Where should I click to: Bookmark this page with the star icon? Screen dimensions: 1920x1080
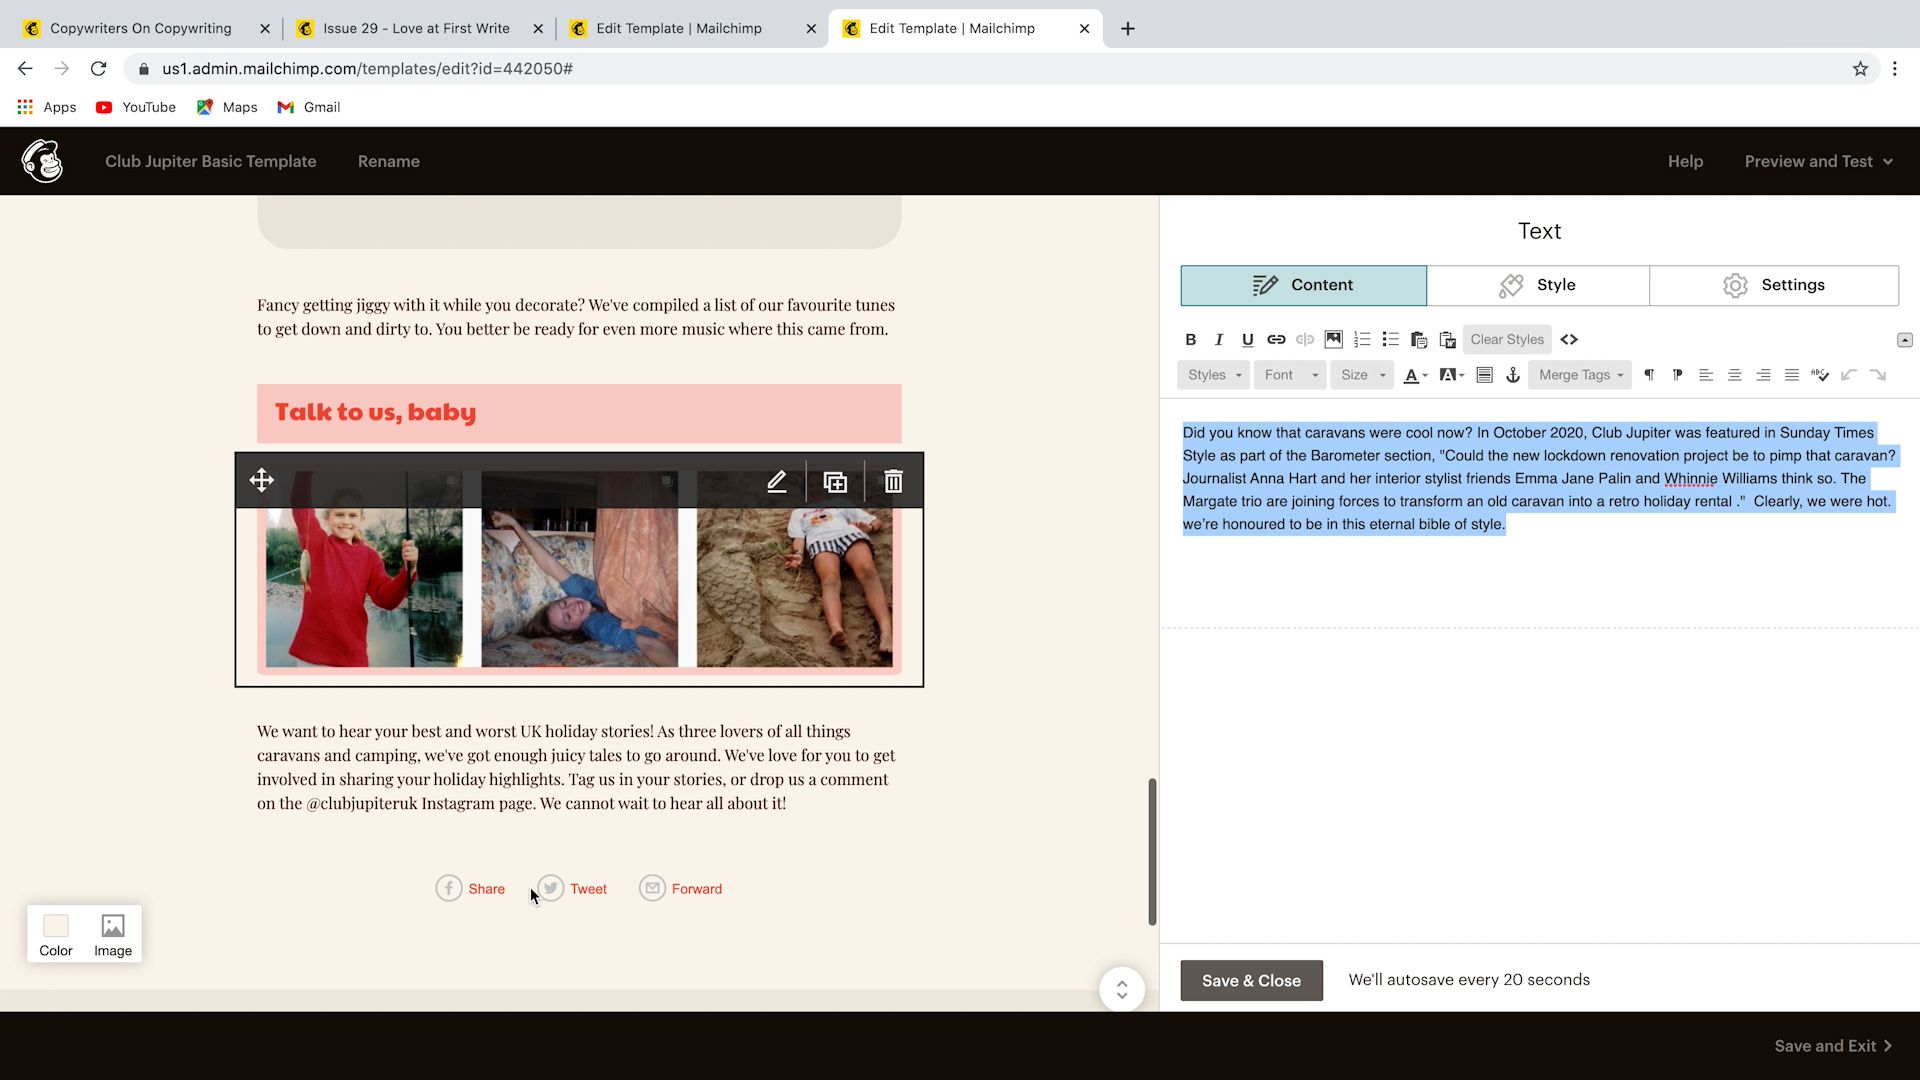(1860, 69)
